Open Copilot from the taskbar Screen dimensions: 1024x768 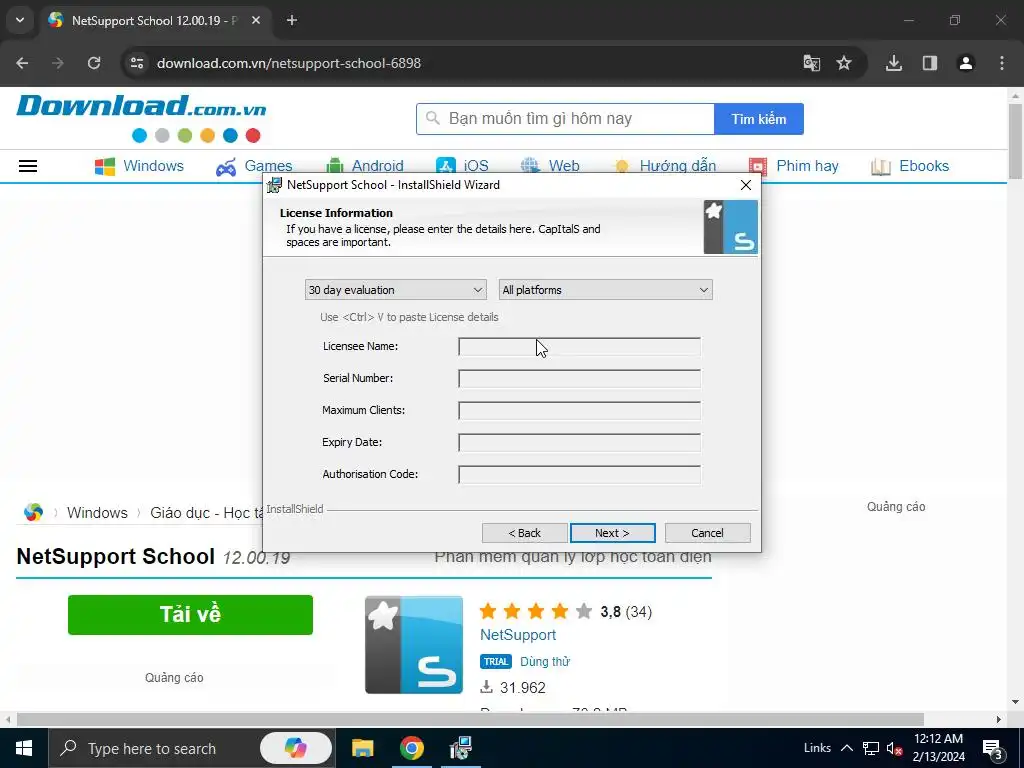pyautogui.click(x=295, y=748)
